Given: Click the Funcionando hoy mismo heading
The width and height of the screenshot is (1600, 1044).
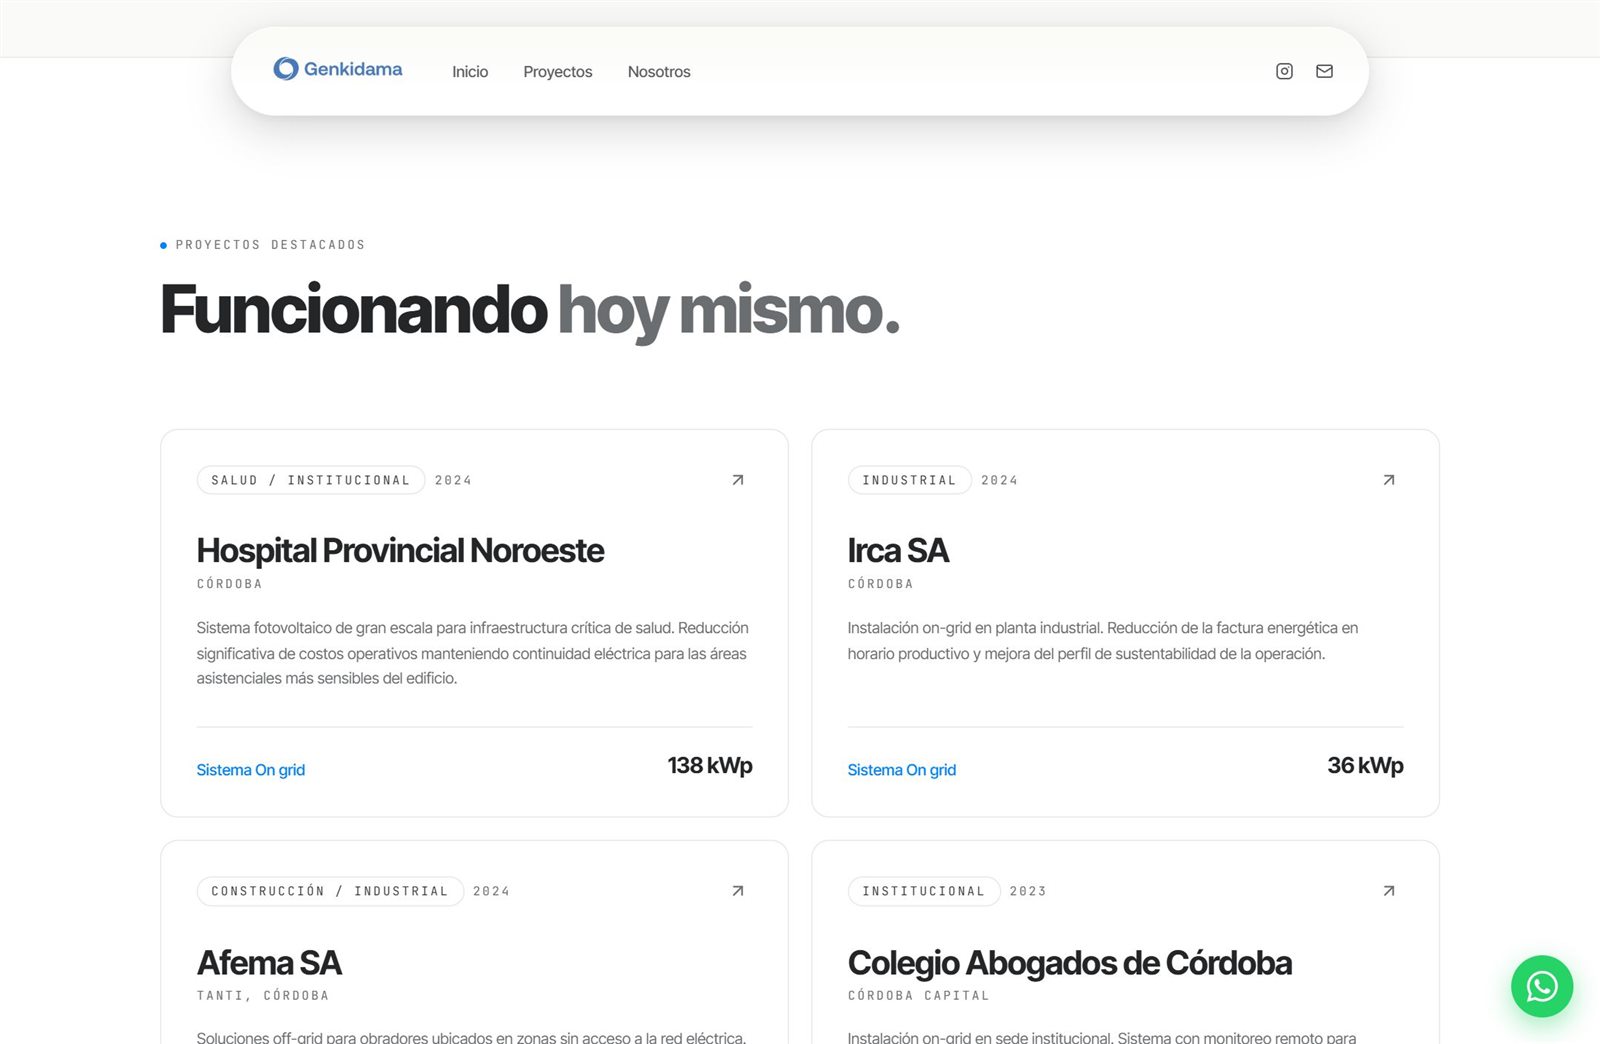Looking at the screenshot, I should (530, 311).
